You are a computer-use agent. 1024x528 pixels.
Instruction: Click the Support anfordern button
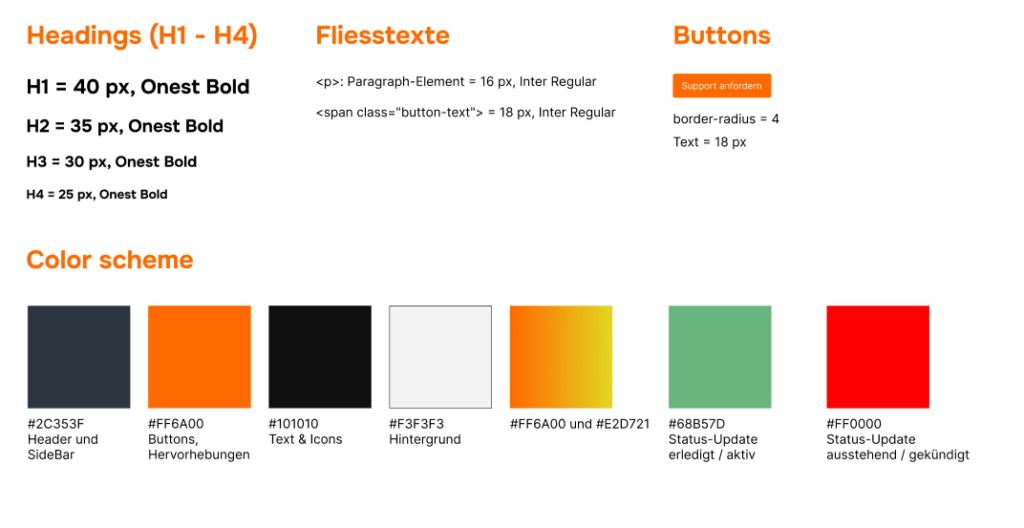[722, 86]
